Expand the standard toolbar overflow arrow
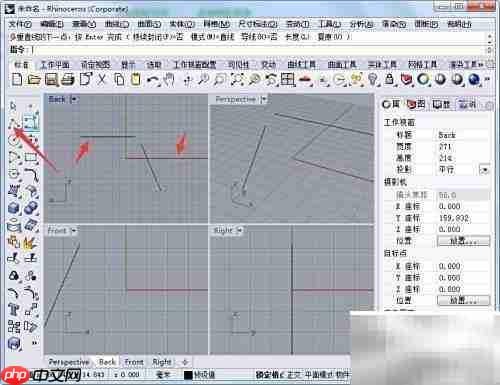 (x=487, y=79)
